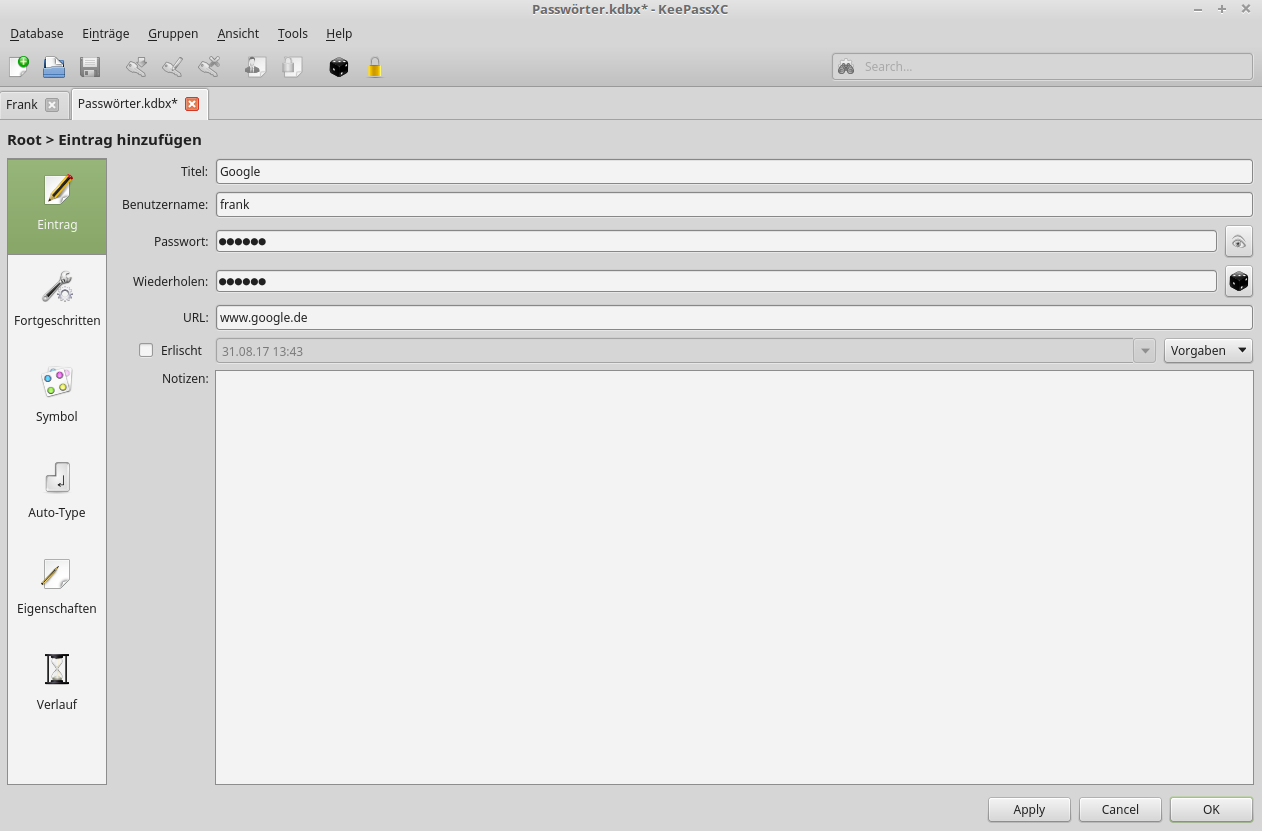Screen dimensions: 1262x831
Task: Click the delete entry key icon
Action: click(208, 67)
